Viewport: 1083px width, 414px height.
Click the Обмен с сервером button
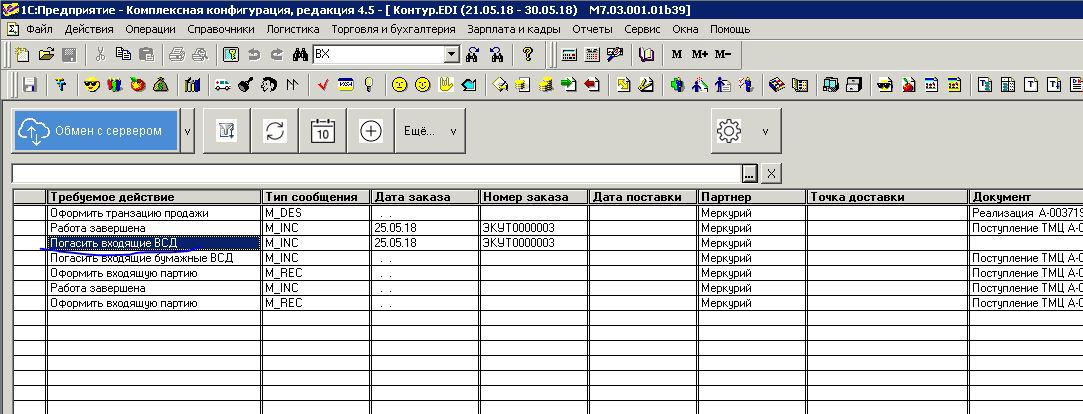pos(95,131)
